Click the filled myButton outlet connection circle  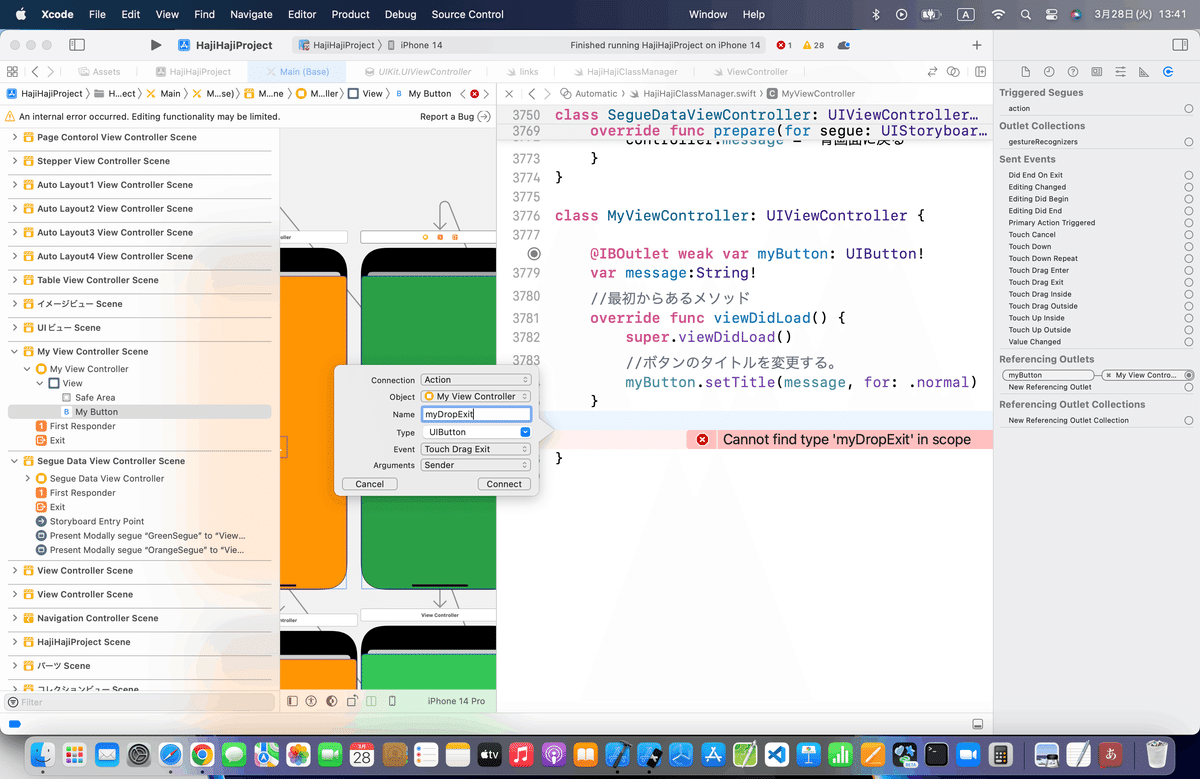click(1188, 375)
